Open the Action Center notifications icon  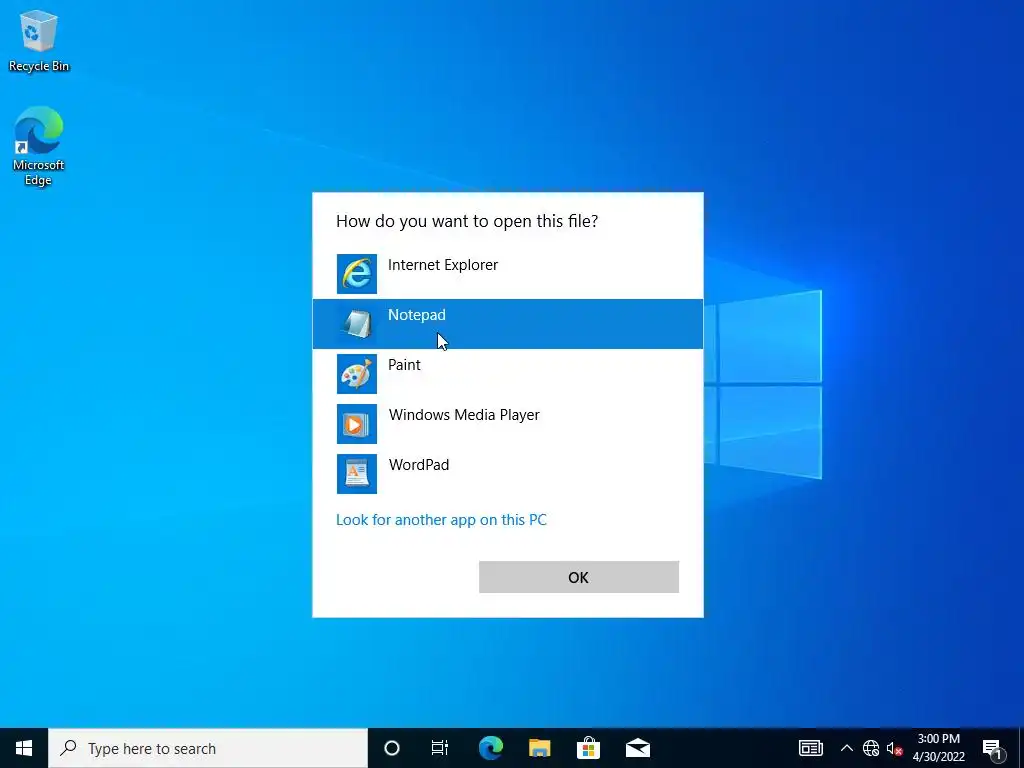(x=993, y=748)
